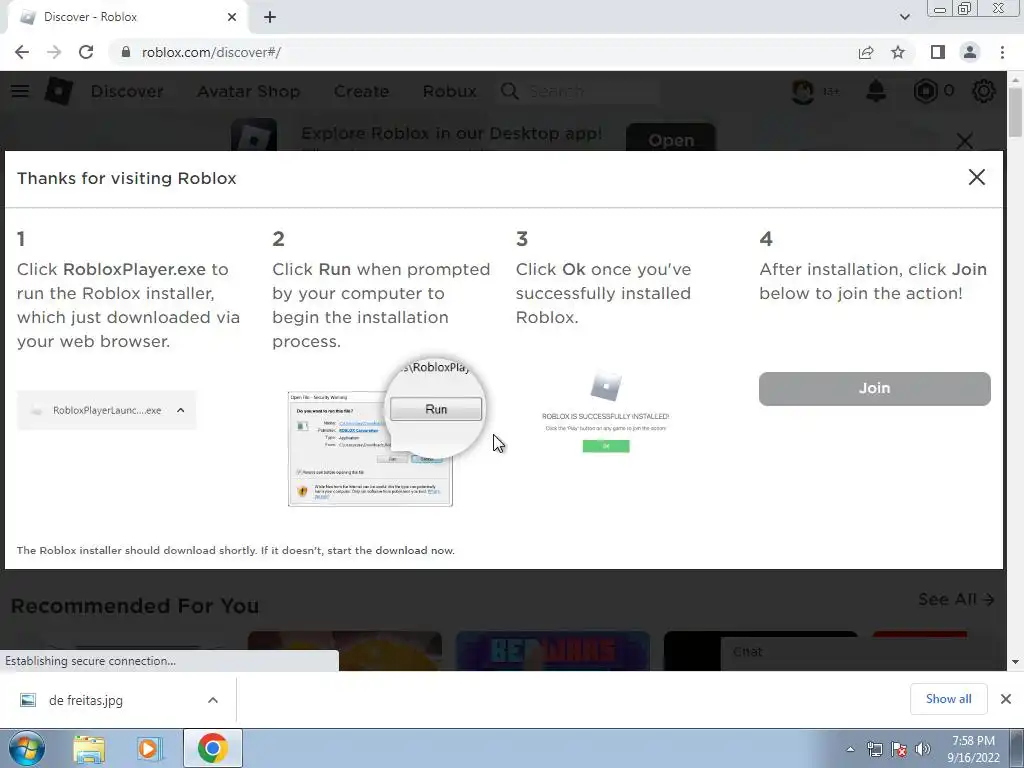The image size is (1024, 768).
Task: Close the downloads bar
Action: [x=1006, y=699]
